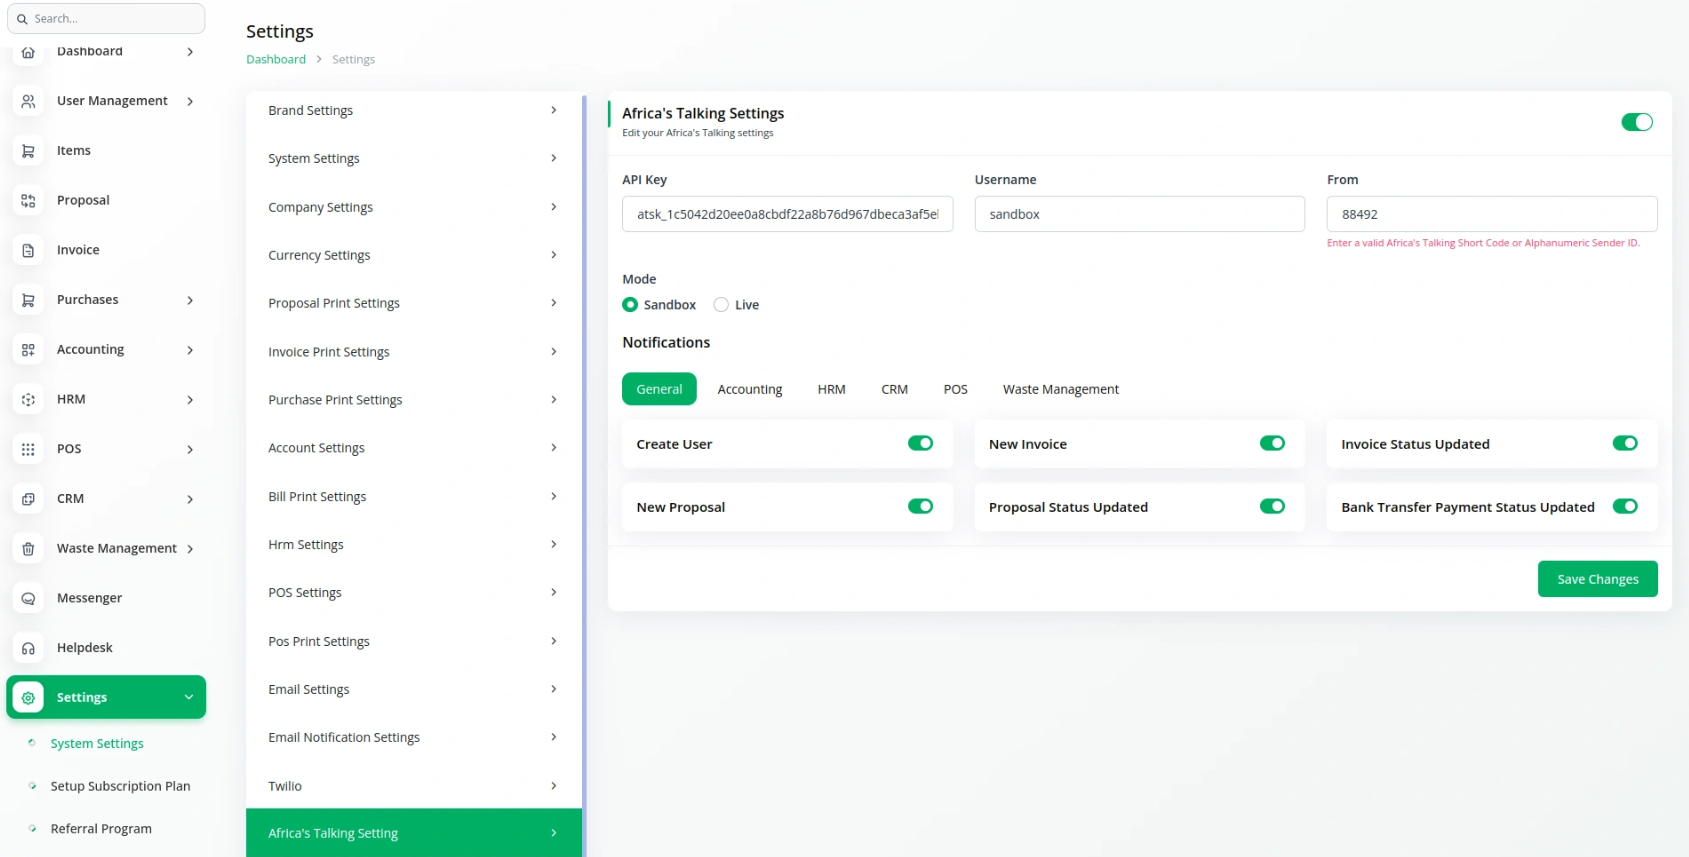Viewport: 1689px width, 857px height.
Task: Expand HRM submenu arrow
Action: click(190, 400)
